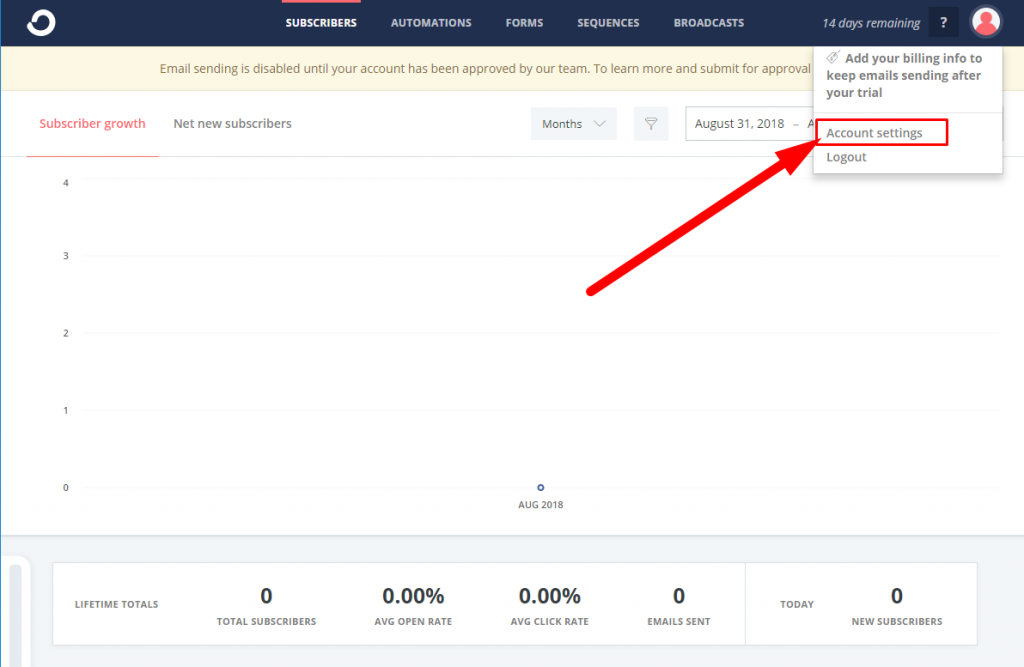Open the help question mark icon
The image size is (1024, 667).
[x=943, y=23]
